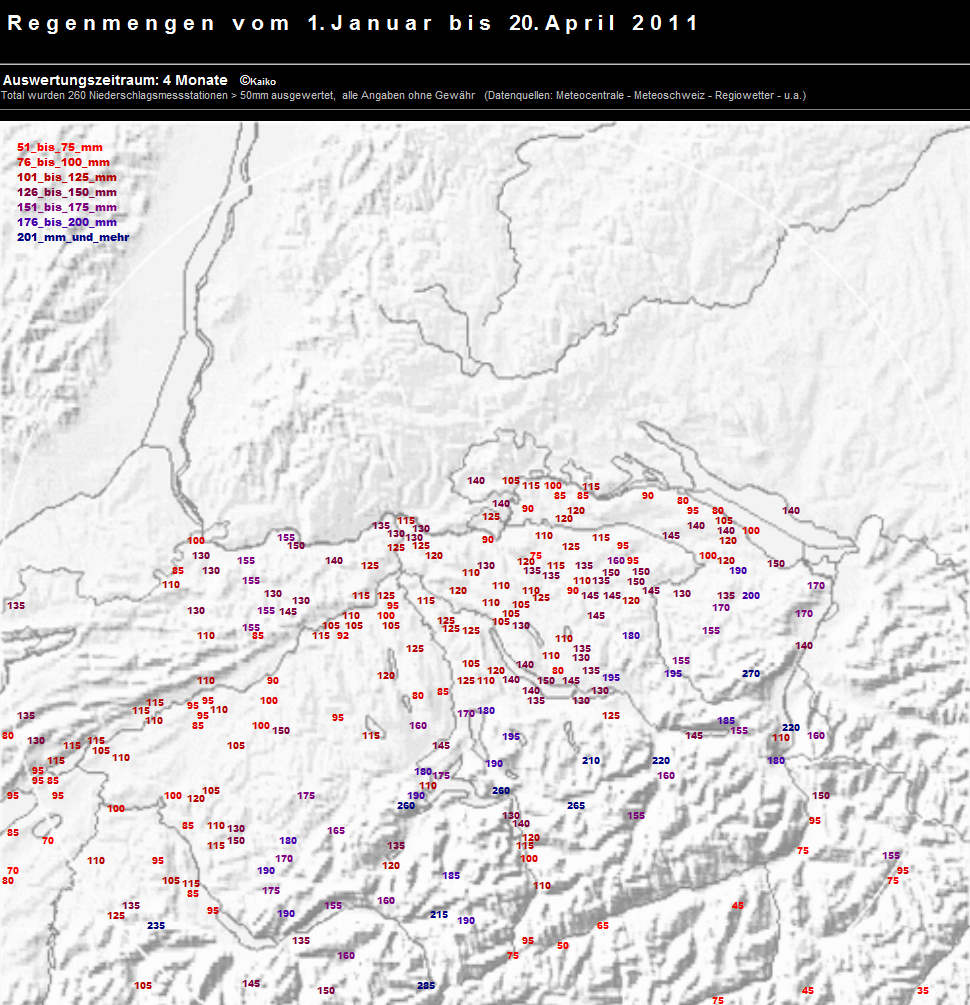Select the 285 mm station value
This screenshot has width=970, height=1005.
coord(426,986)
